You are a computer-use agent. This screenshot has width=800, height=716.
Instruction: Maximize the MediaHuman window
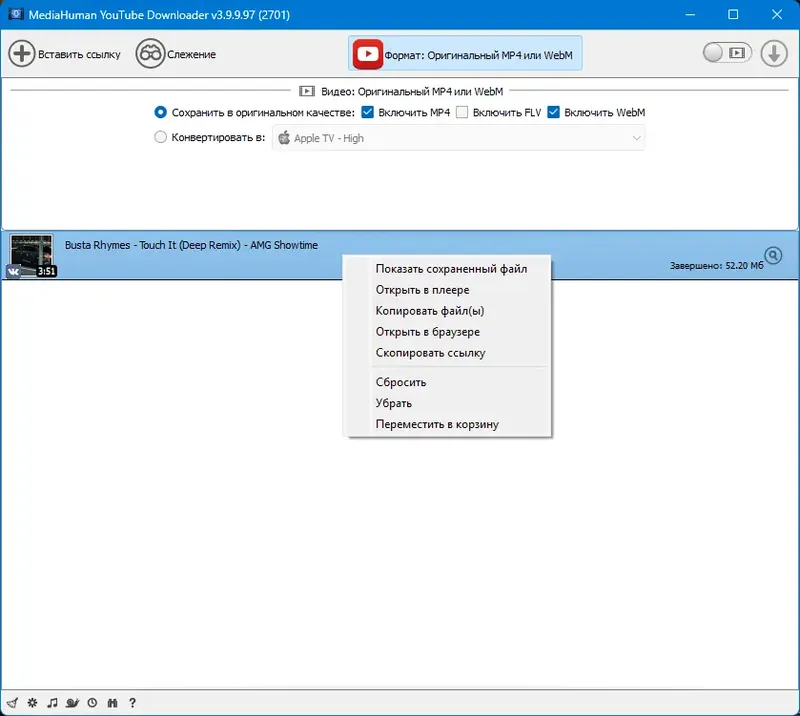tap(733, 14)
